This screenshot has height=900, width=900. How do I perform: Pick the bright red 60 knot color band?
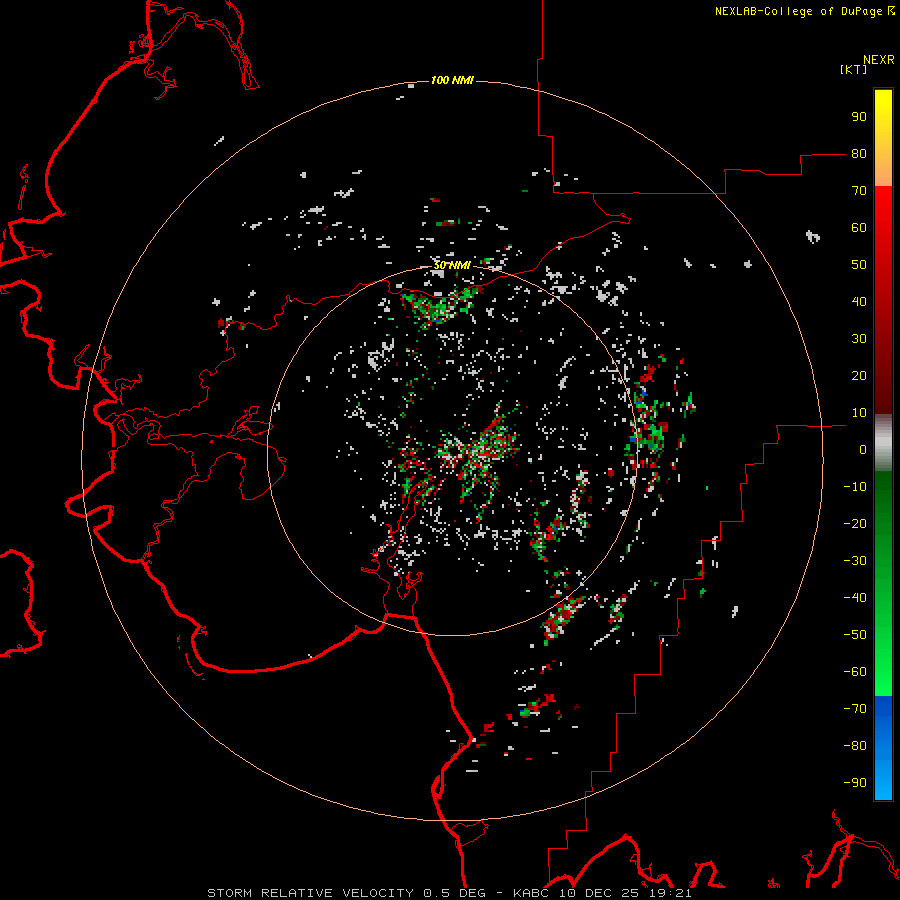[883, 228]
